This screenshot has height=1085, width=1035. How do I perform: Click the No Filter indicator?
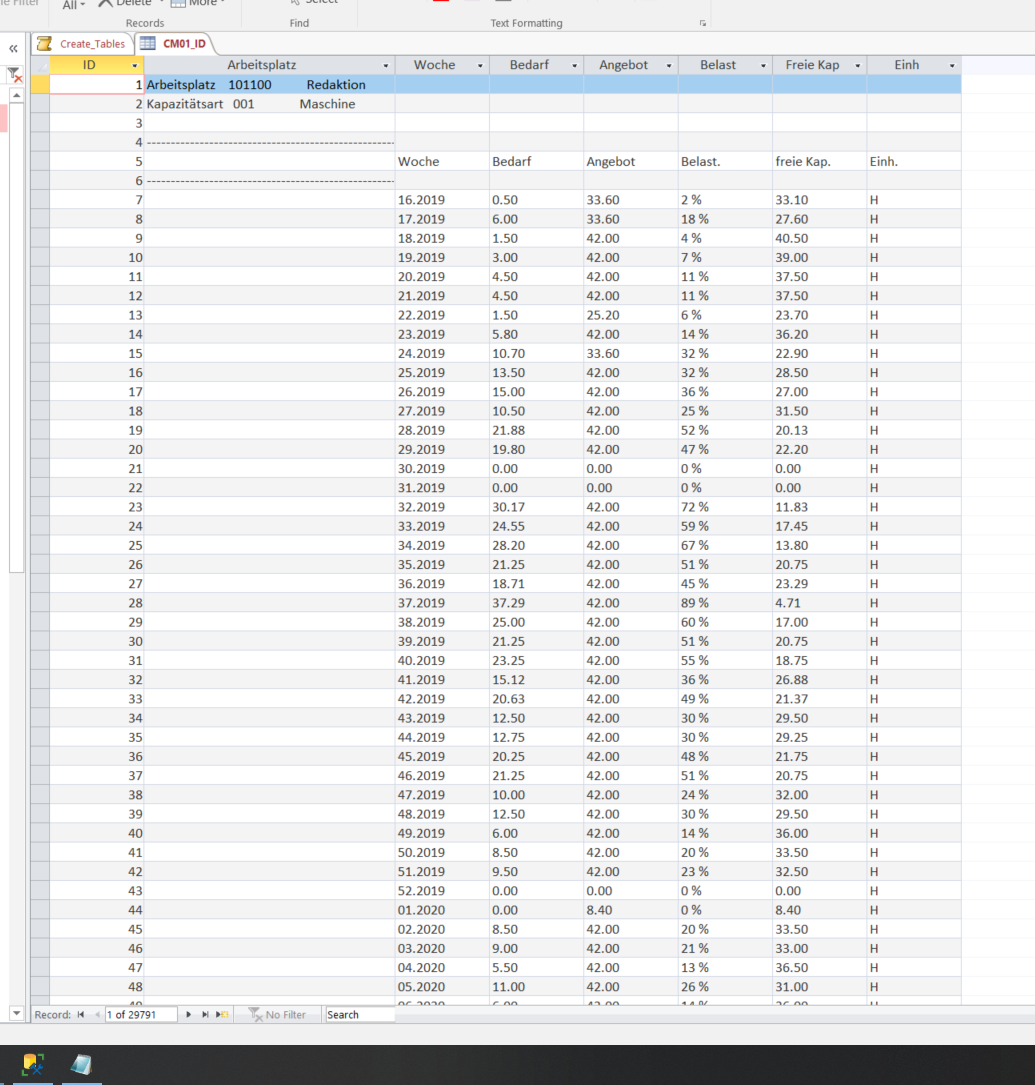pyautogui.click(x=277, y=1014)
